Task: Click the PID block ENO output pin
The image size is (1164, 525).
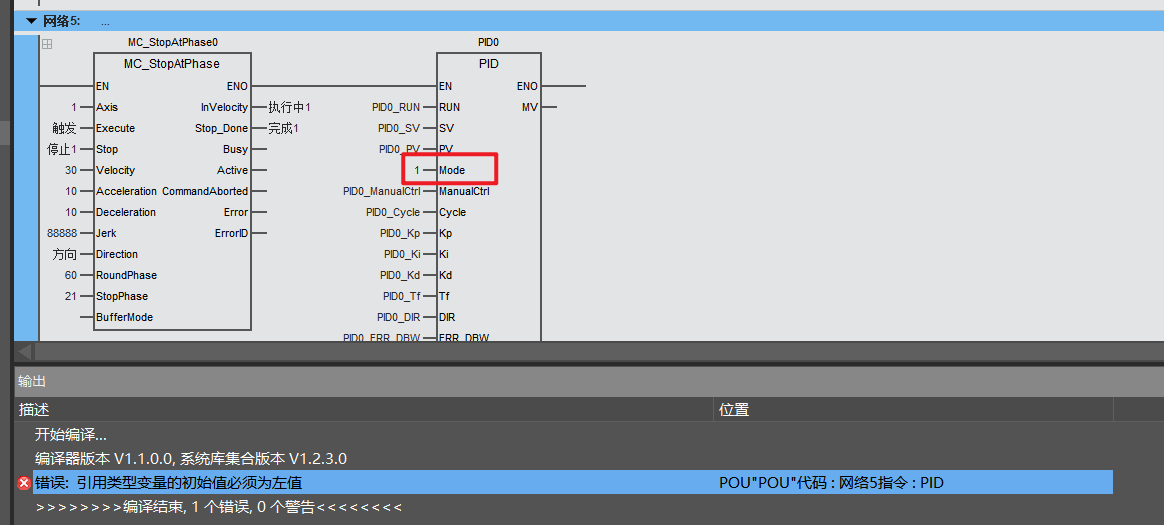Action: (x=527, y=86)
